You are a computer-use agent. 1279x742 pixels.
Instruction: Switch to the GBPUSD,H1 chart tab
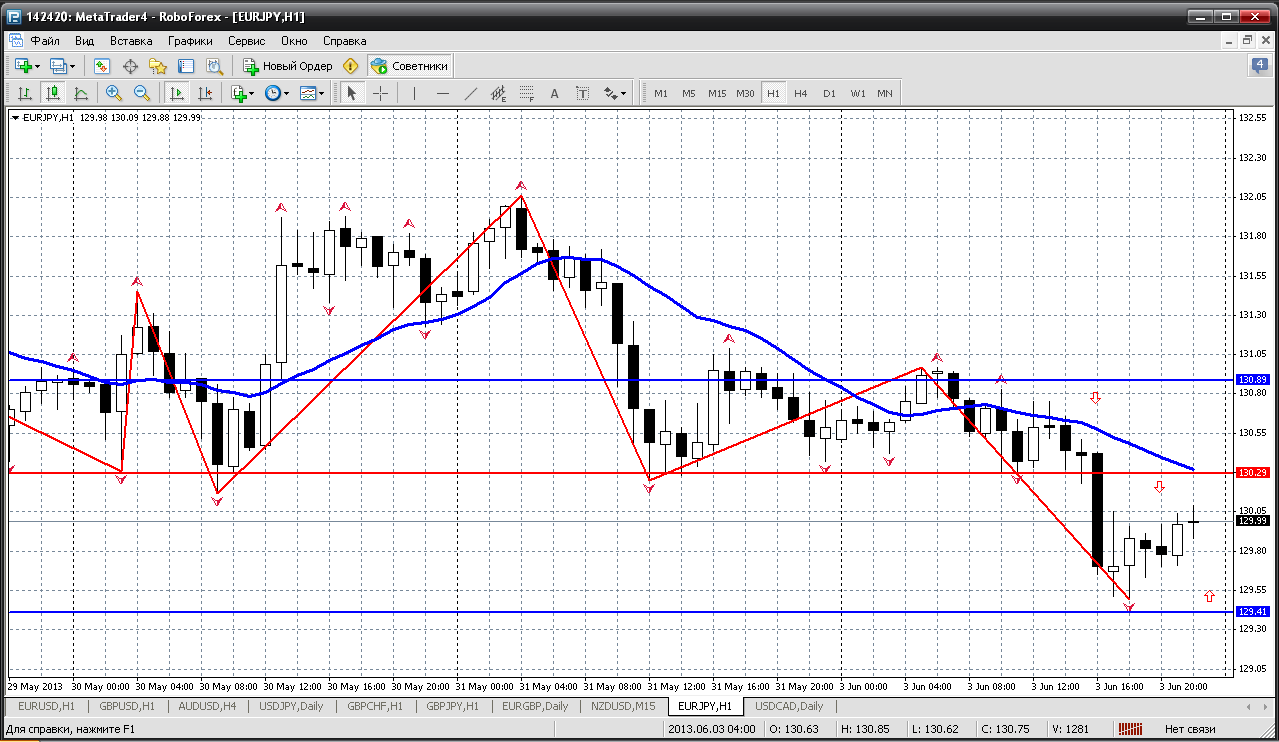tap(127, 706)
